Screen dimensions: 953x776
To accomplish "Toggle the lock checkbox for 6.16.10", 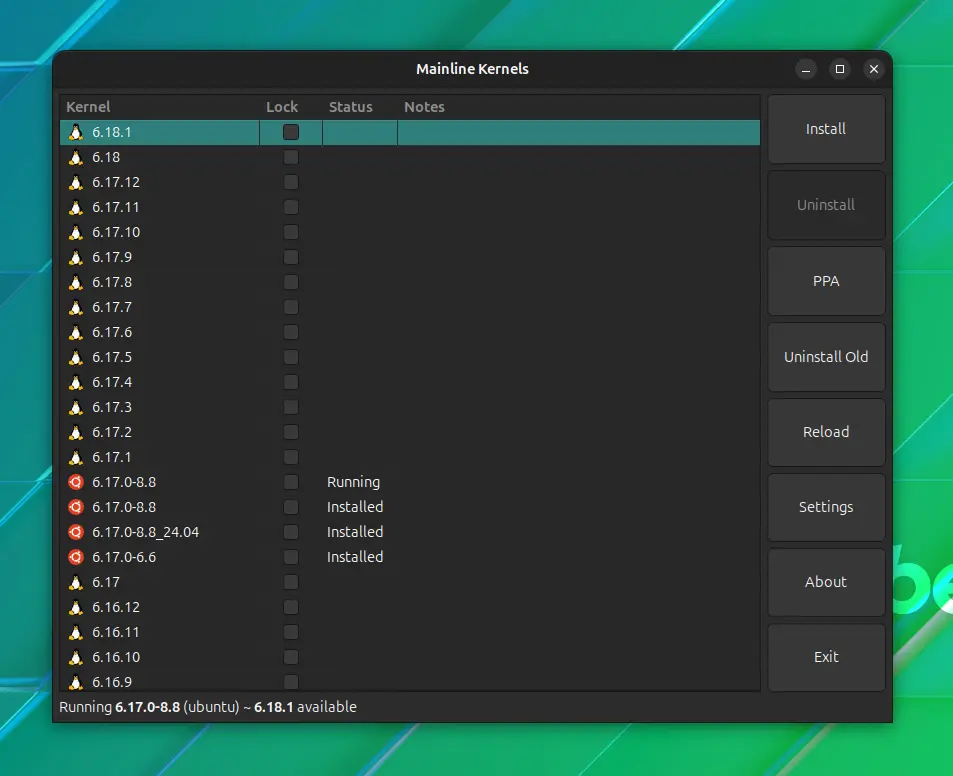I will pos(290,656).
